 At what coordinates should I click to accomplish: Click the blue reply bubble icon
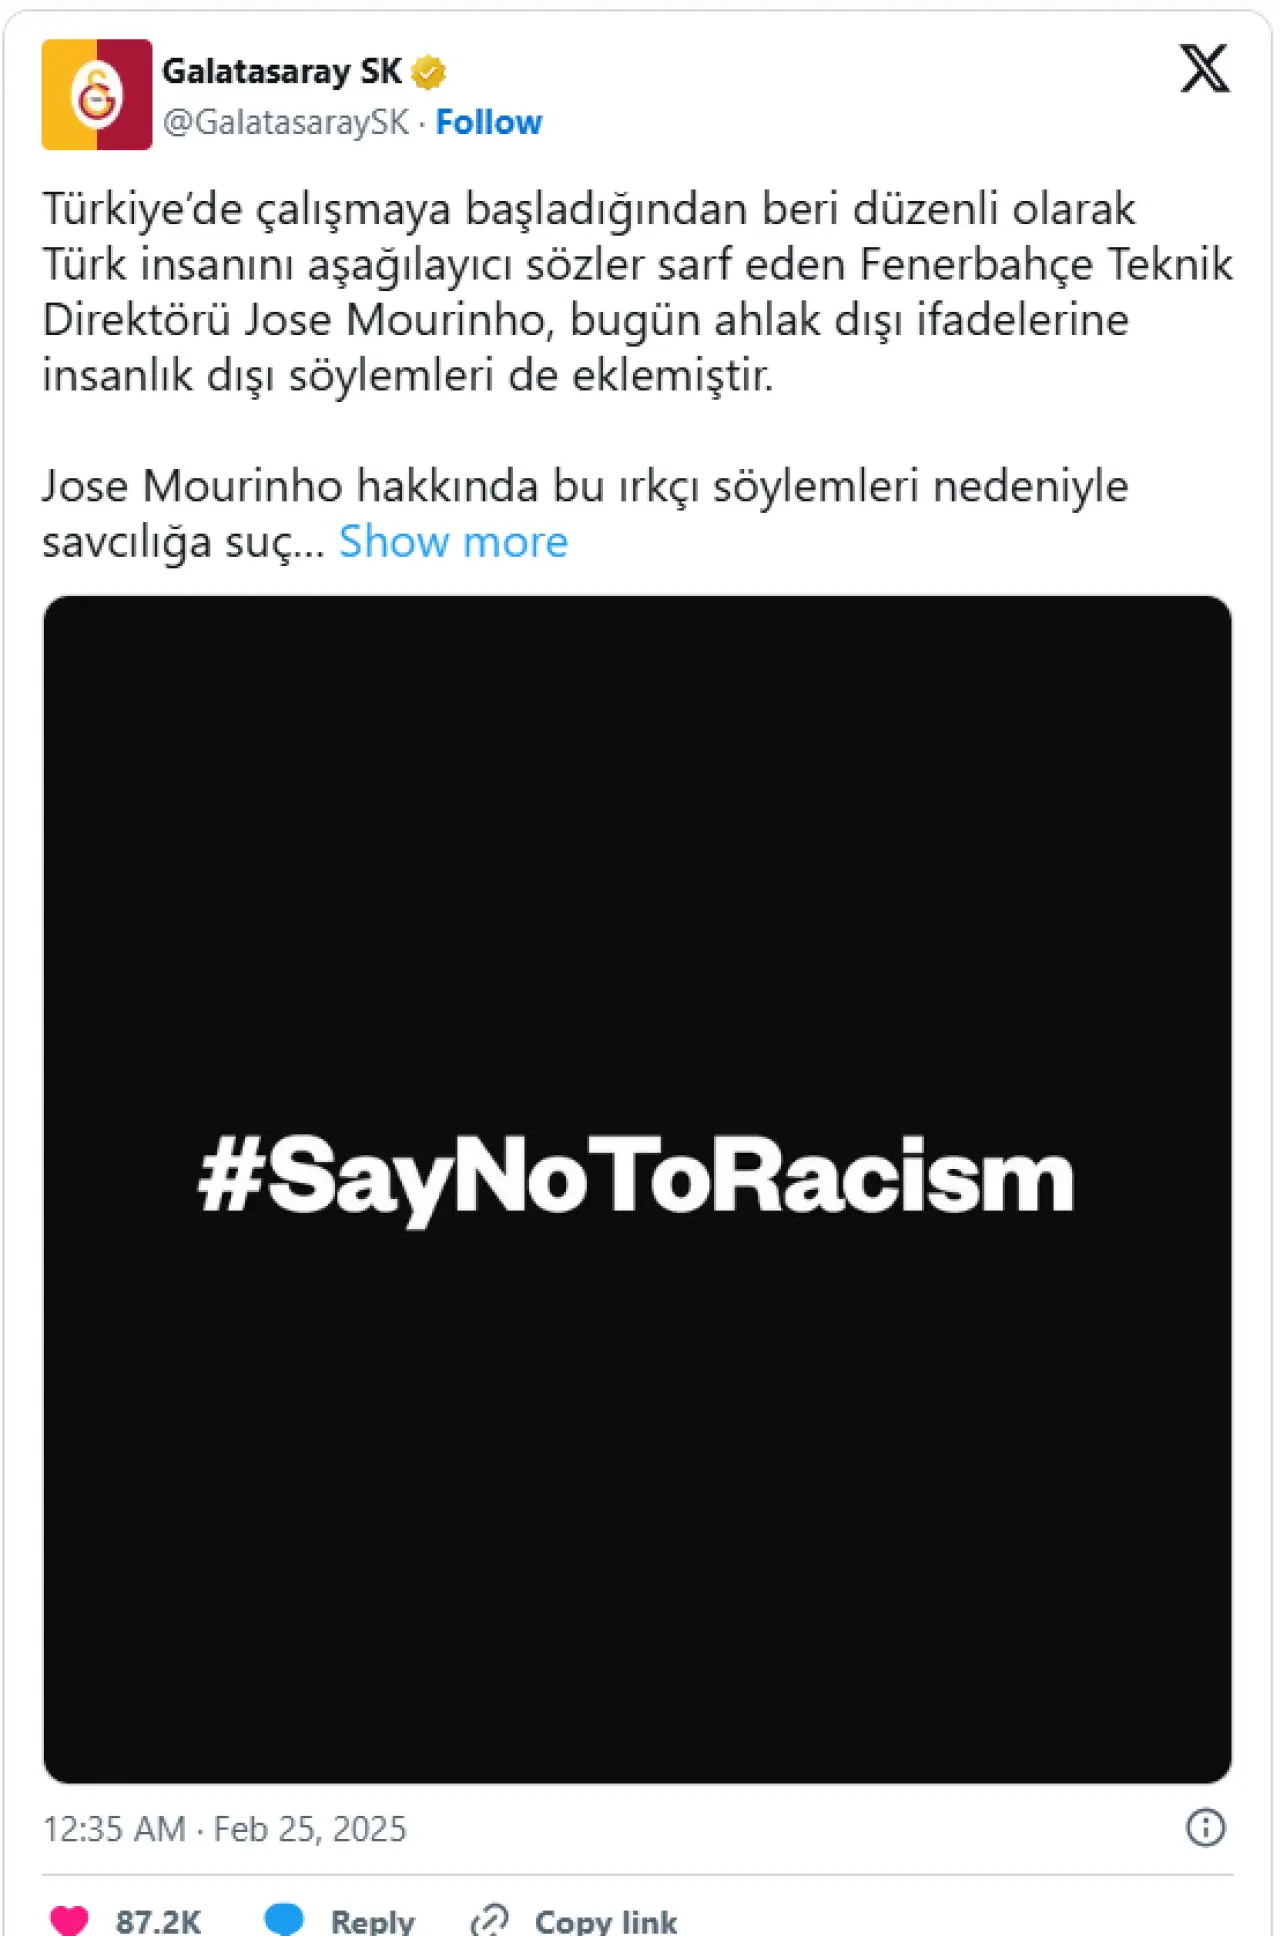coord(284,1919)
